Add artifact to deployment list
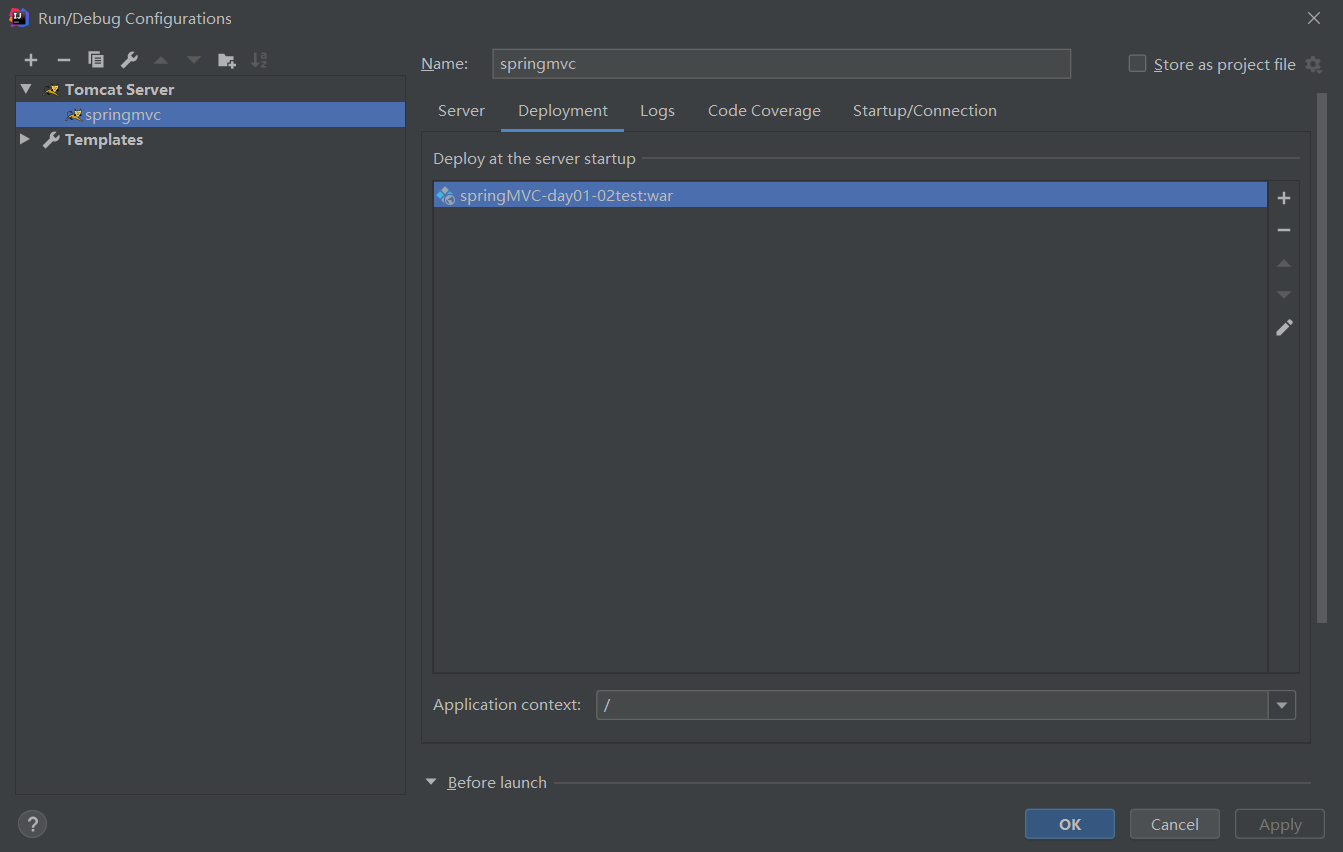This screenshot has height=852, width=1343. click(1284, 198)
